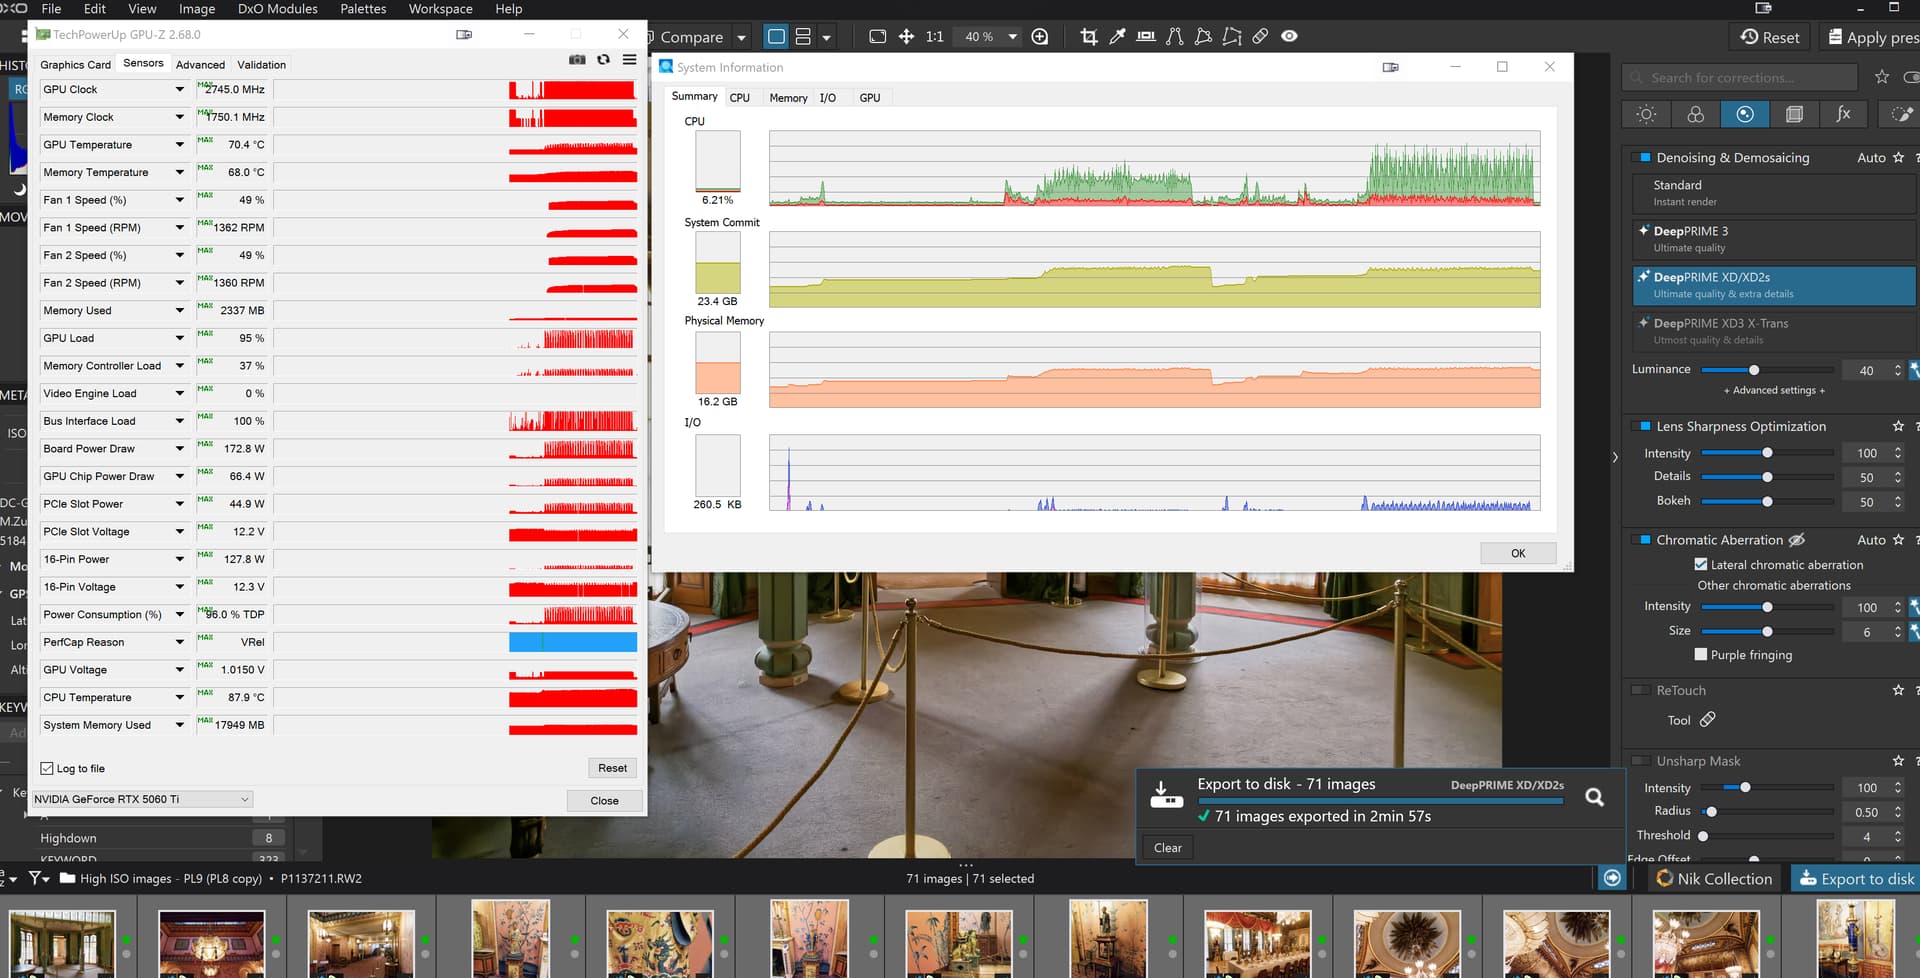
Task: Open the Advanced tab in GPU-Z
Action: coord(200,65)
